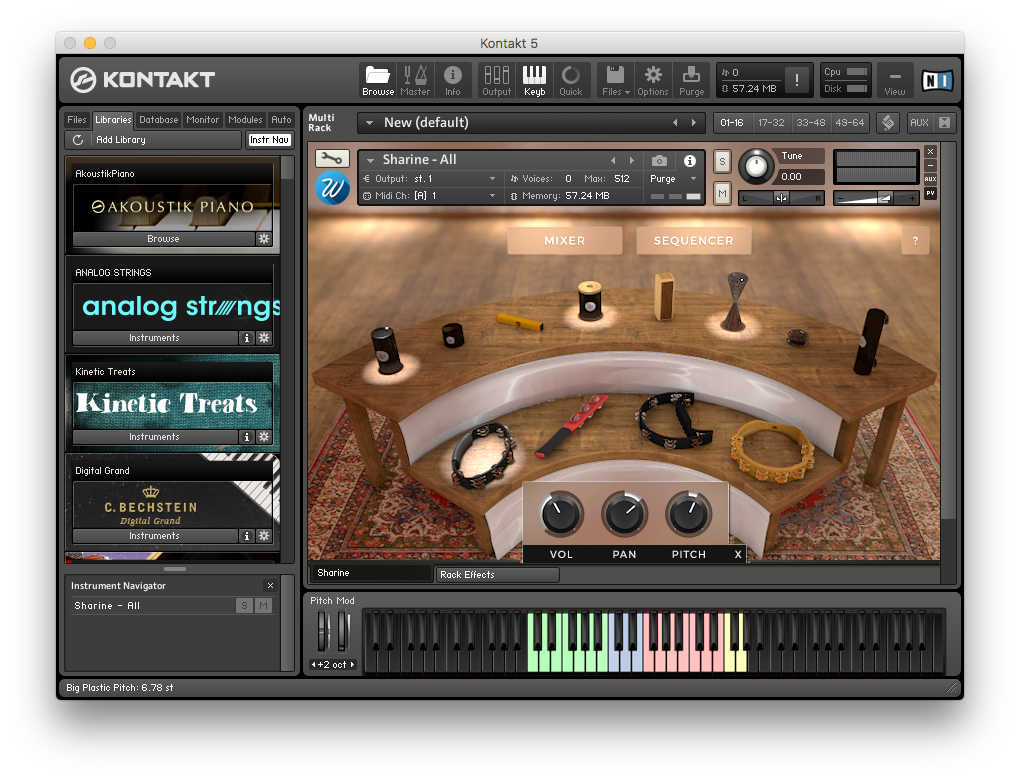Go to next multi preset arrow

[693, 122]
